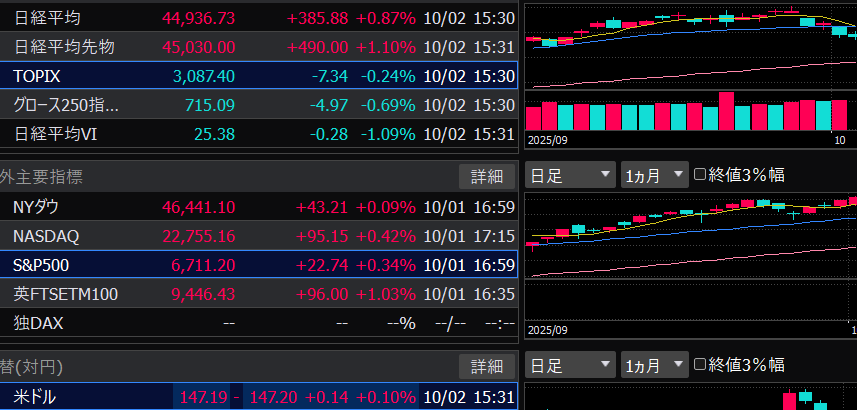Select the 日経平均 index row
857x410 pixels.
click(258, 18)
